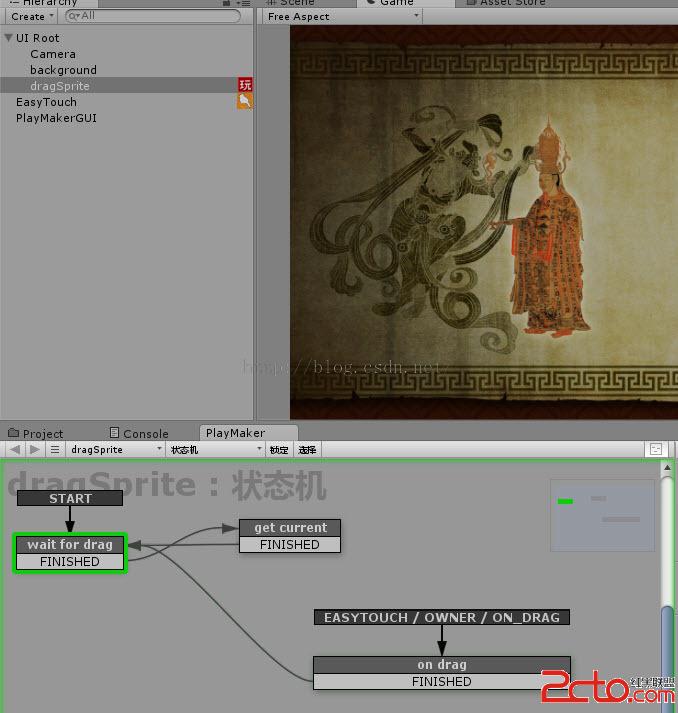Open the dragSprite object dropdown in PlayMaker

[115, 450]
